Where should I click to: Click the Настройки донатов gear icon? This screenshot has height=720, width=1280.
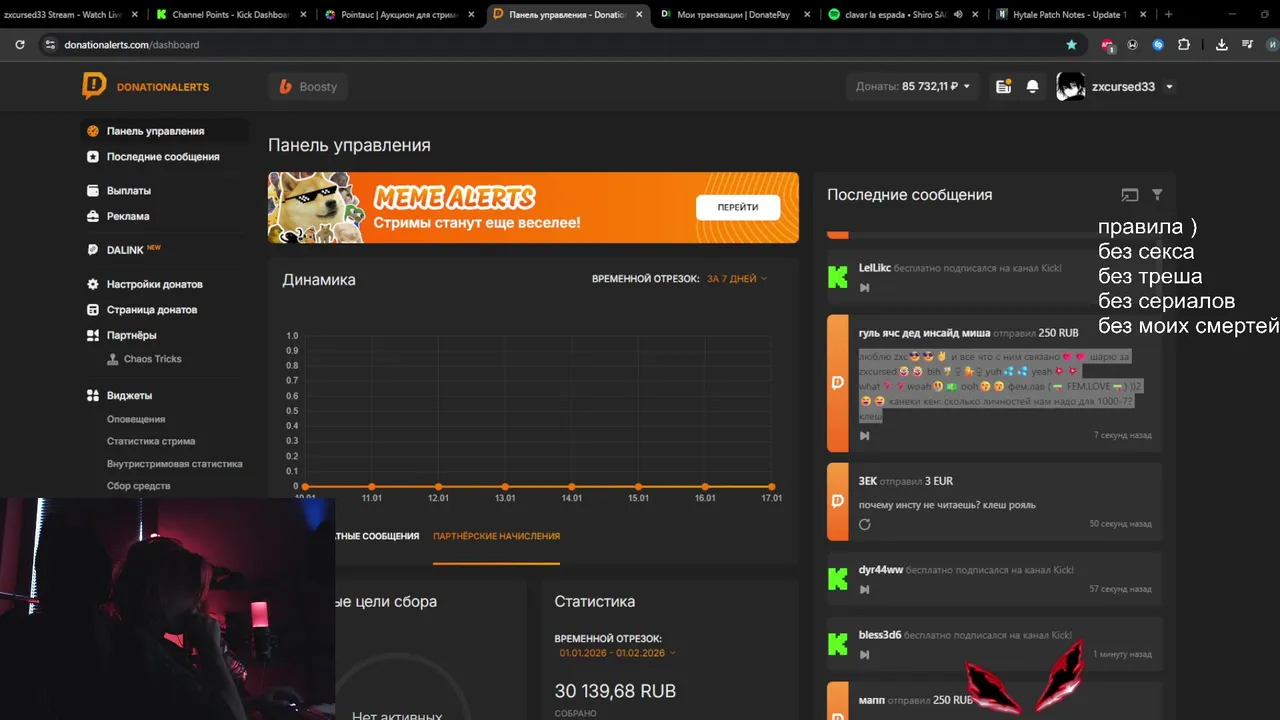[93, 284]
